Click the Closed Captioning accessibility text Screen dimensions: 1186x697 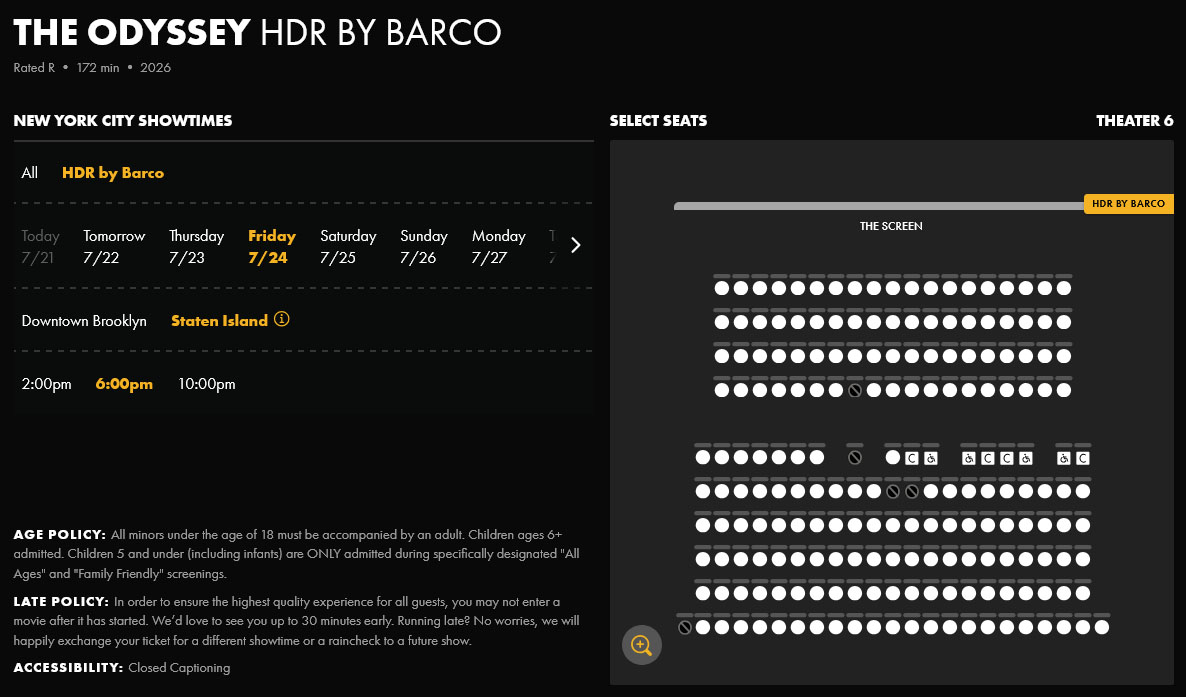[179, 667]
